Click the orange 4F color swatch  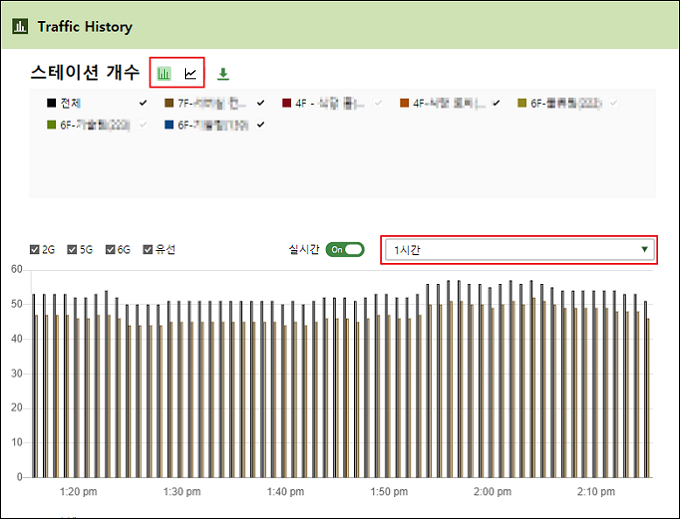pyautogui.click(x=404, y=103)
